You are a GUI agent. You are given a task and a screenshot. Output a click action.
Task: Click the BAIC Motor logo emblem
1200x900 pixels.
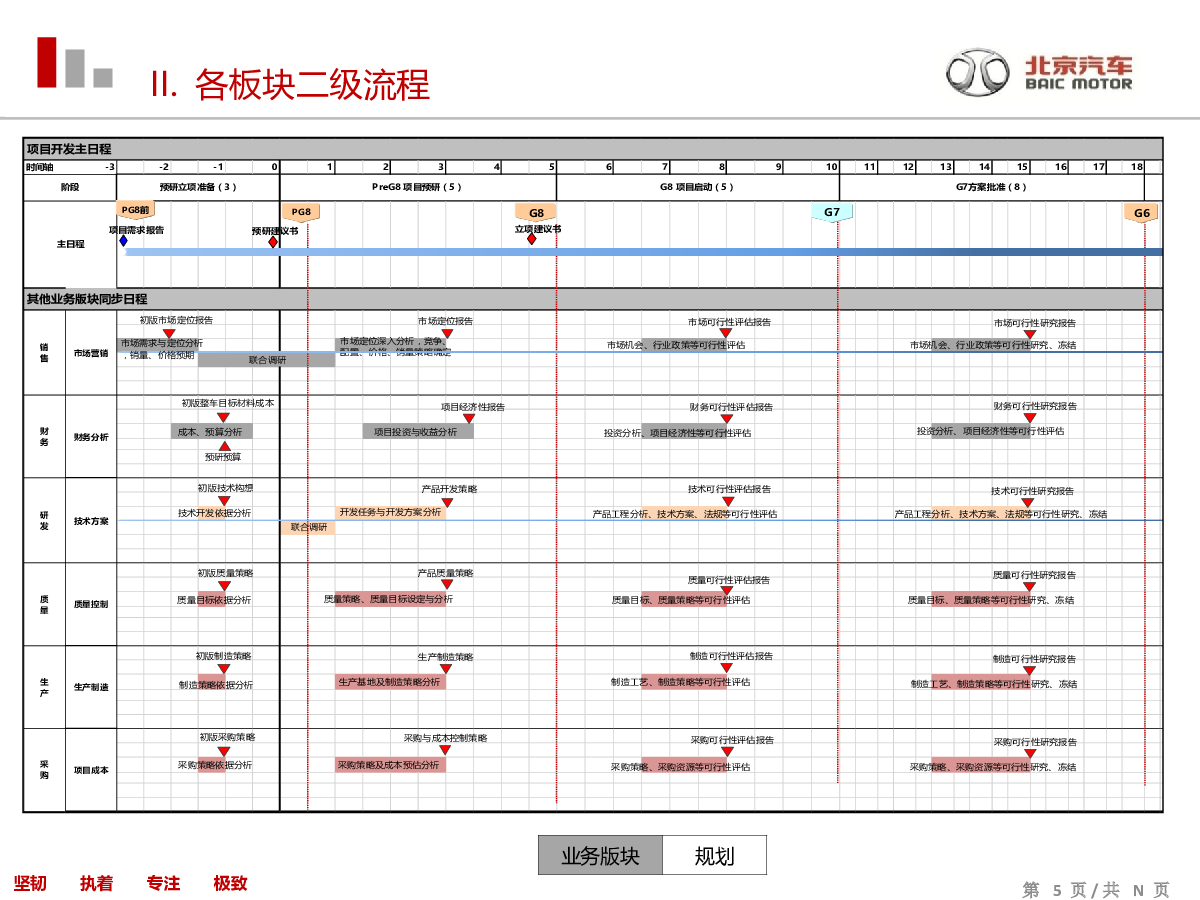[x=979, y=73]
